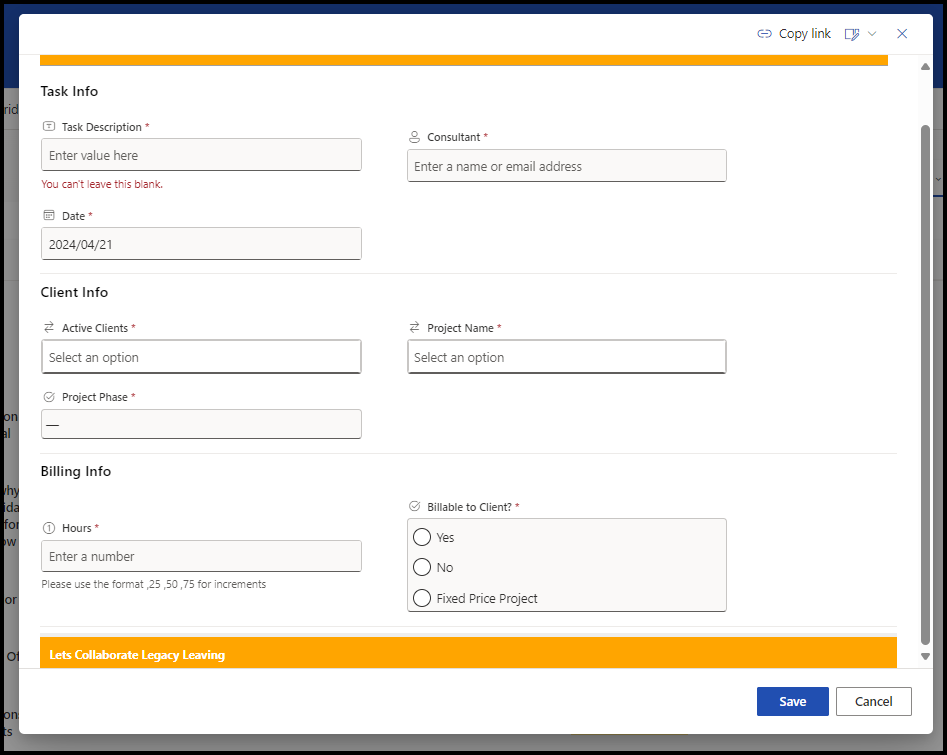Viewport: 947px width, 755px height.
Task: Click the person icon beside Consultant
Action: tap(414, 136)
